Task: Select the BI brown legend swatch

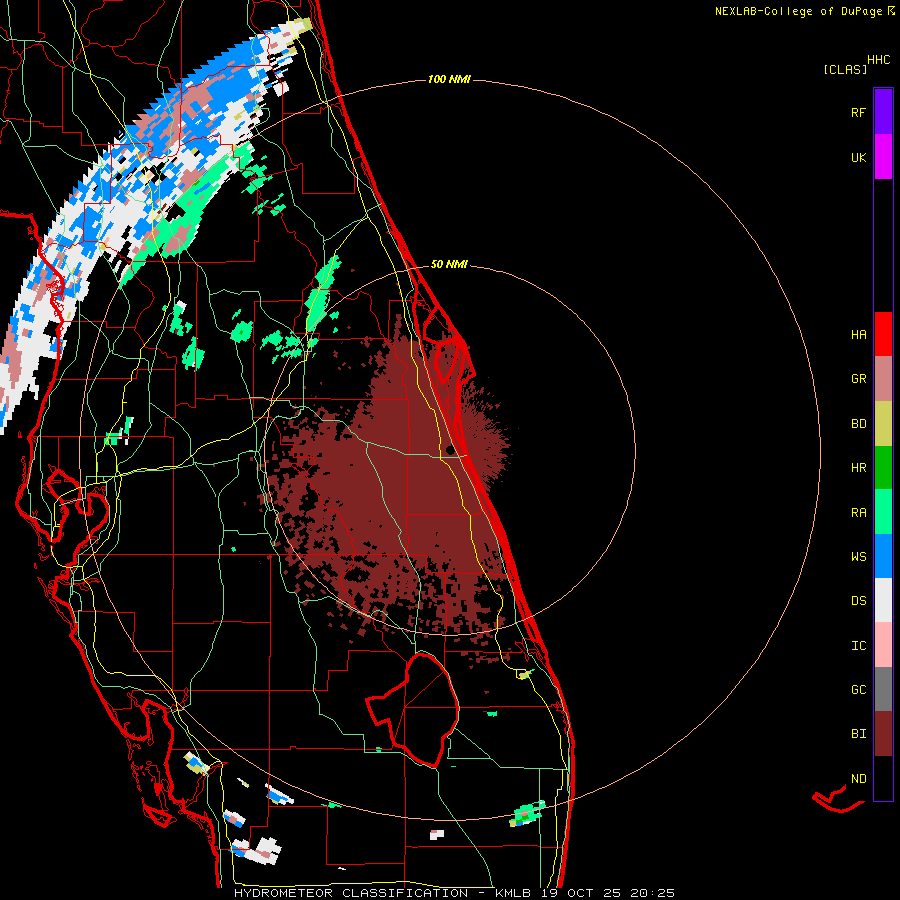Action: [x=883, y=734]
